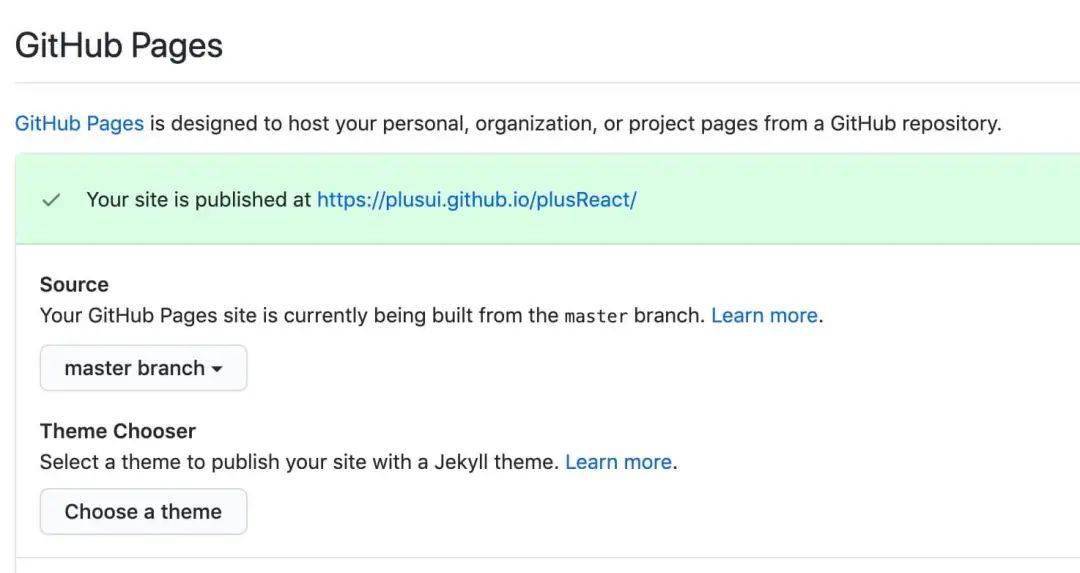This screenshot has width=1080, height=573.
Task: Click the bold "Theme Chooser" heading
Action: click(x=118, y=431)
